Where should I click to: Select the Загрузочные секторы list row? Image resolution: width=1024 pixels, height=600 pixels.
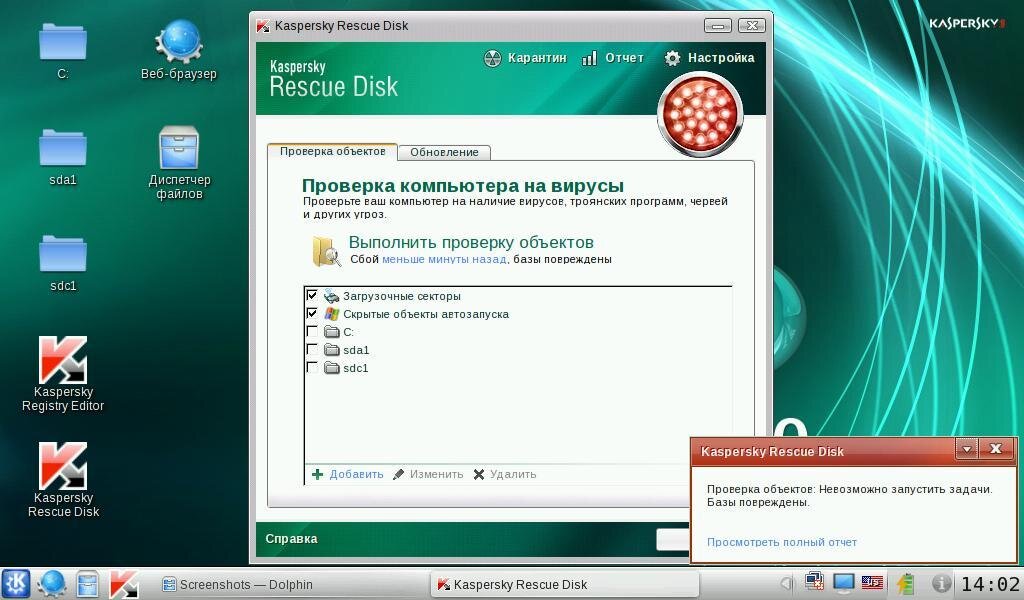point(518,296)
